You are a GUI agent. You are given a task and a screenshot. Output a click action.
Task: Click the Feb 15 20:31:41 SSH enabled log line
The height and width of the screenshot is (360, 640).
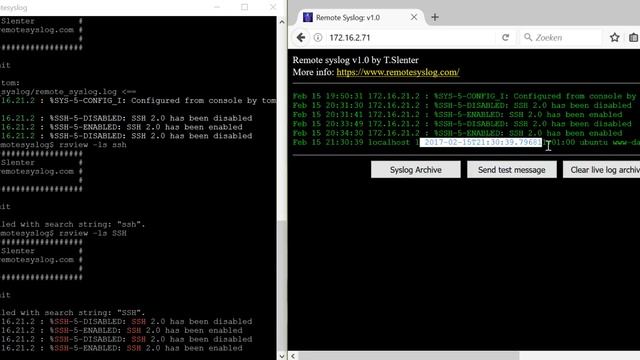pyautogui.click(x=458, y=115)
